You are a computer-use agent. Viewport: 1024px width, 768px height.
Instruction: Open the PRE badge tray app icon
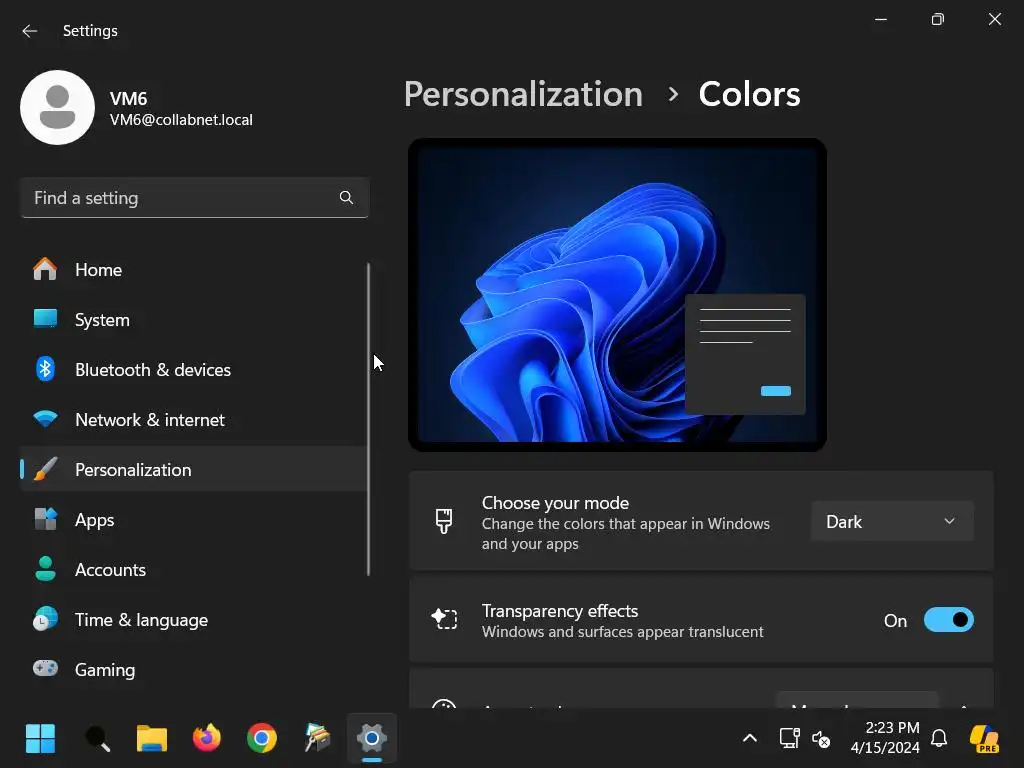click(x=984, y=739)
